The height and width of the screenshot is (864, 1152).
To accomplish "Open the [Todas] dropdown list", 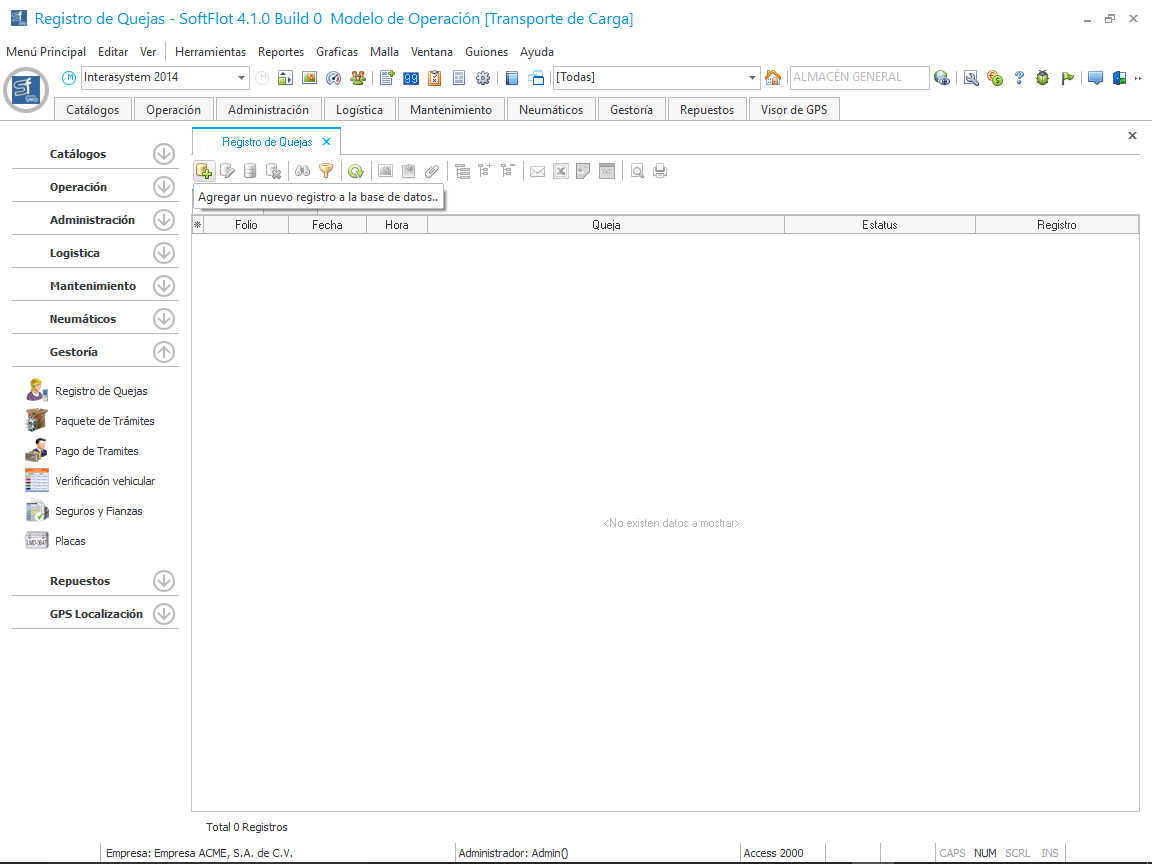I will (x=753, y=78).
